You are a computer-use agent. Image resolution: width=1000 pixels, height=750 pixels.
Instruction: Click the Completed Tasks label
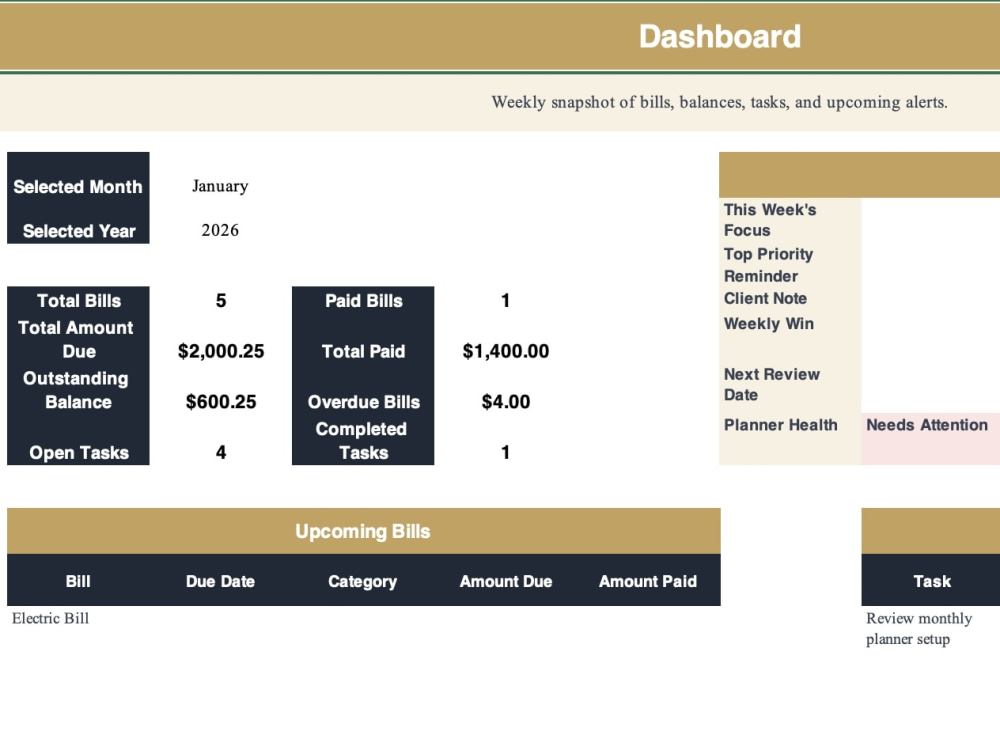(363, 441)
